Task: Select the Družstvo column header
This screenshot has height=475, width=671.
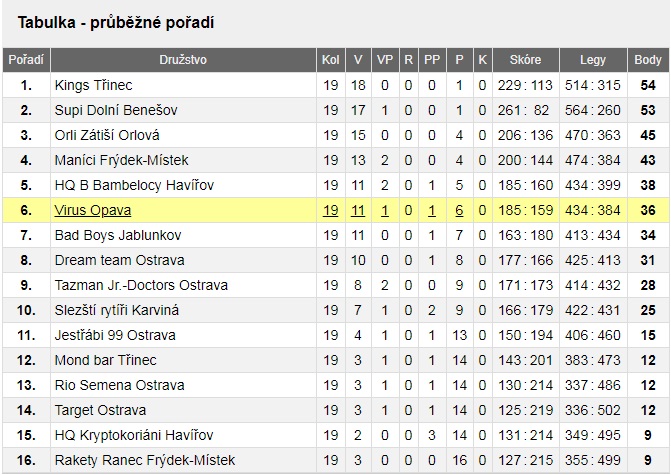Action: pyautogui.click(x=183, y=60)
